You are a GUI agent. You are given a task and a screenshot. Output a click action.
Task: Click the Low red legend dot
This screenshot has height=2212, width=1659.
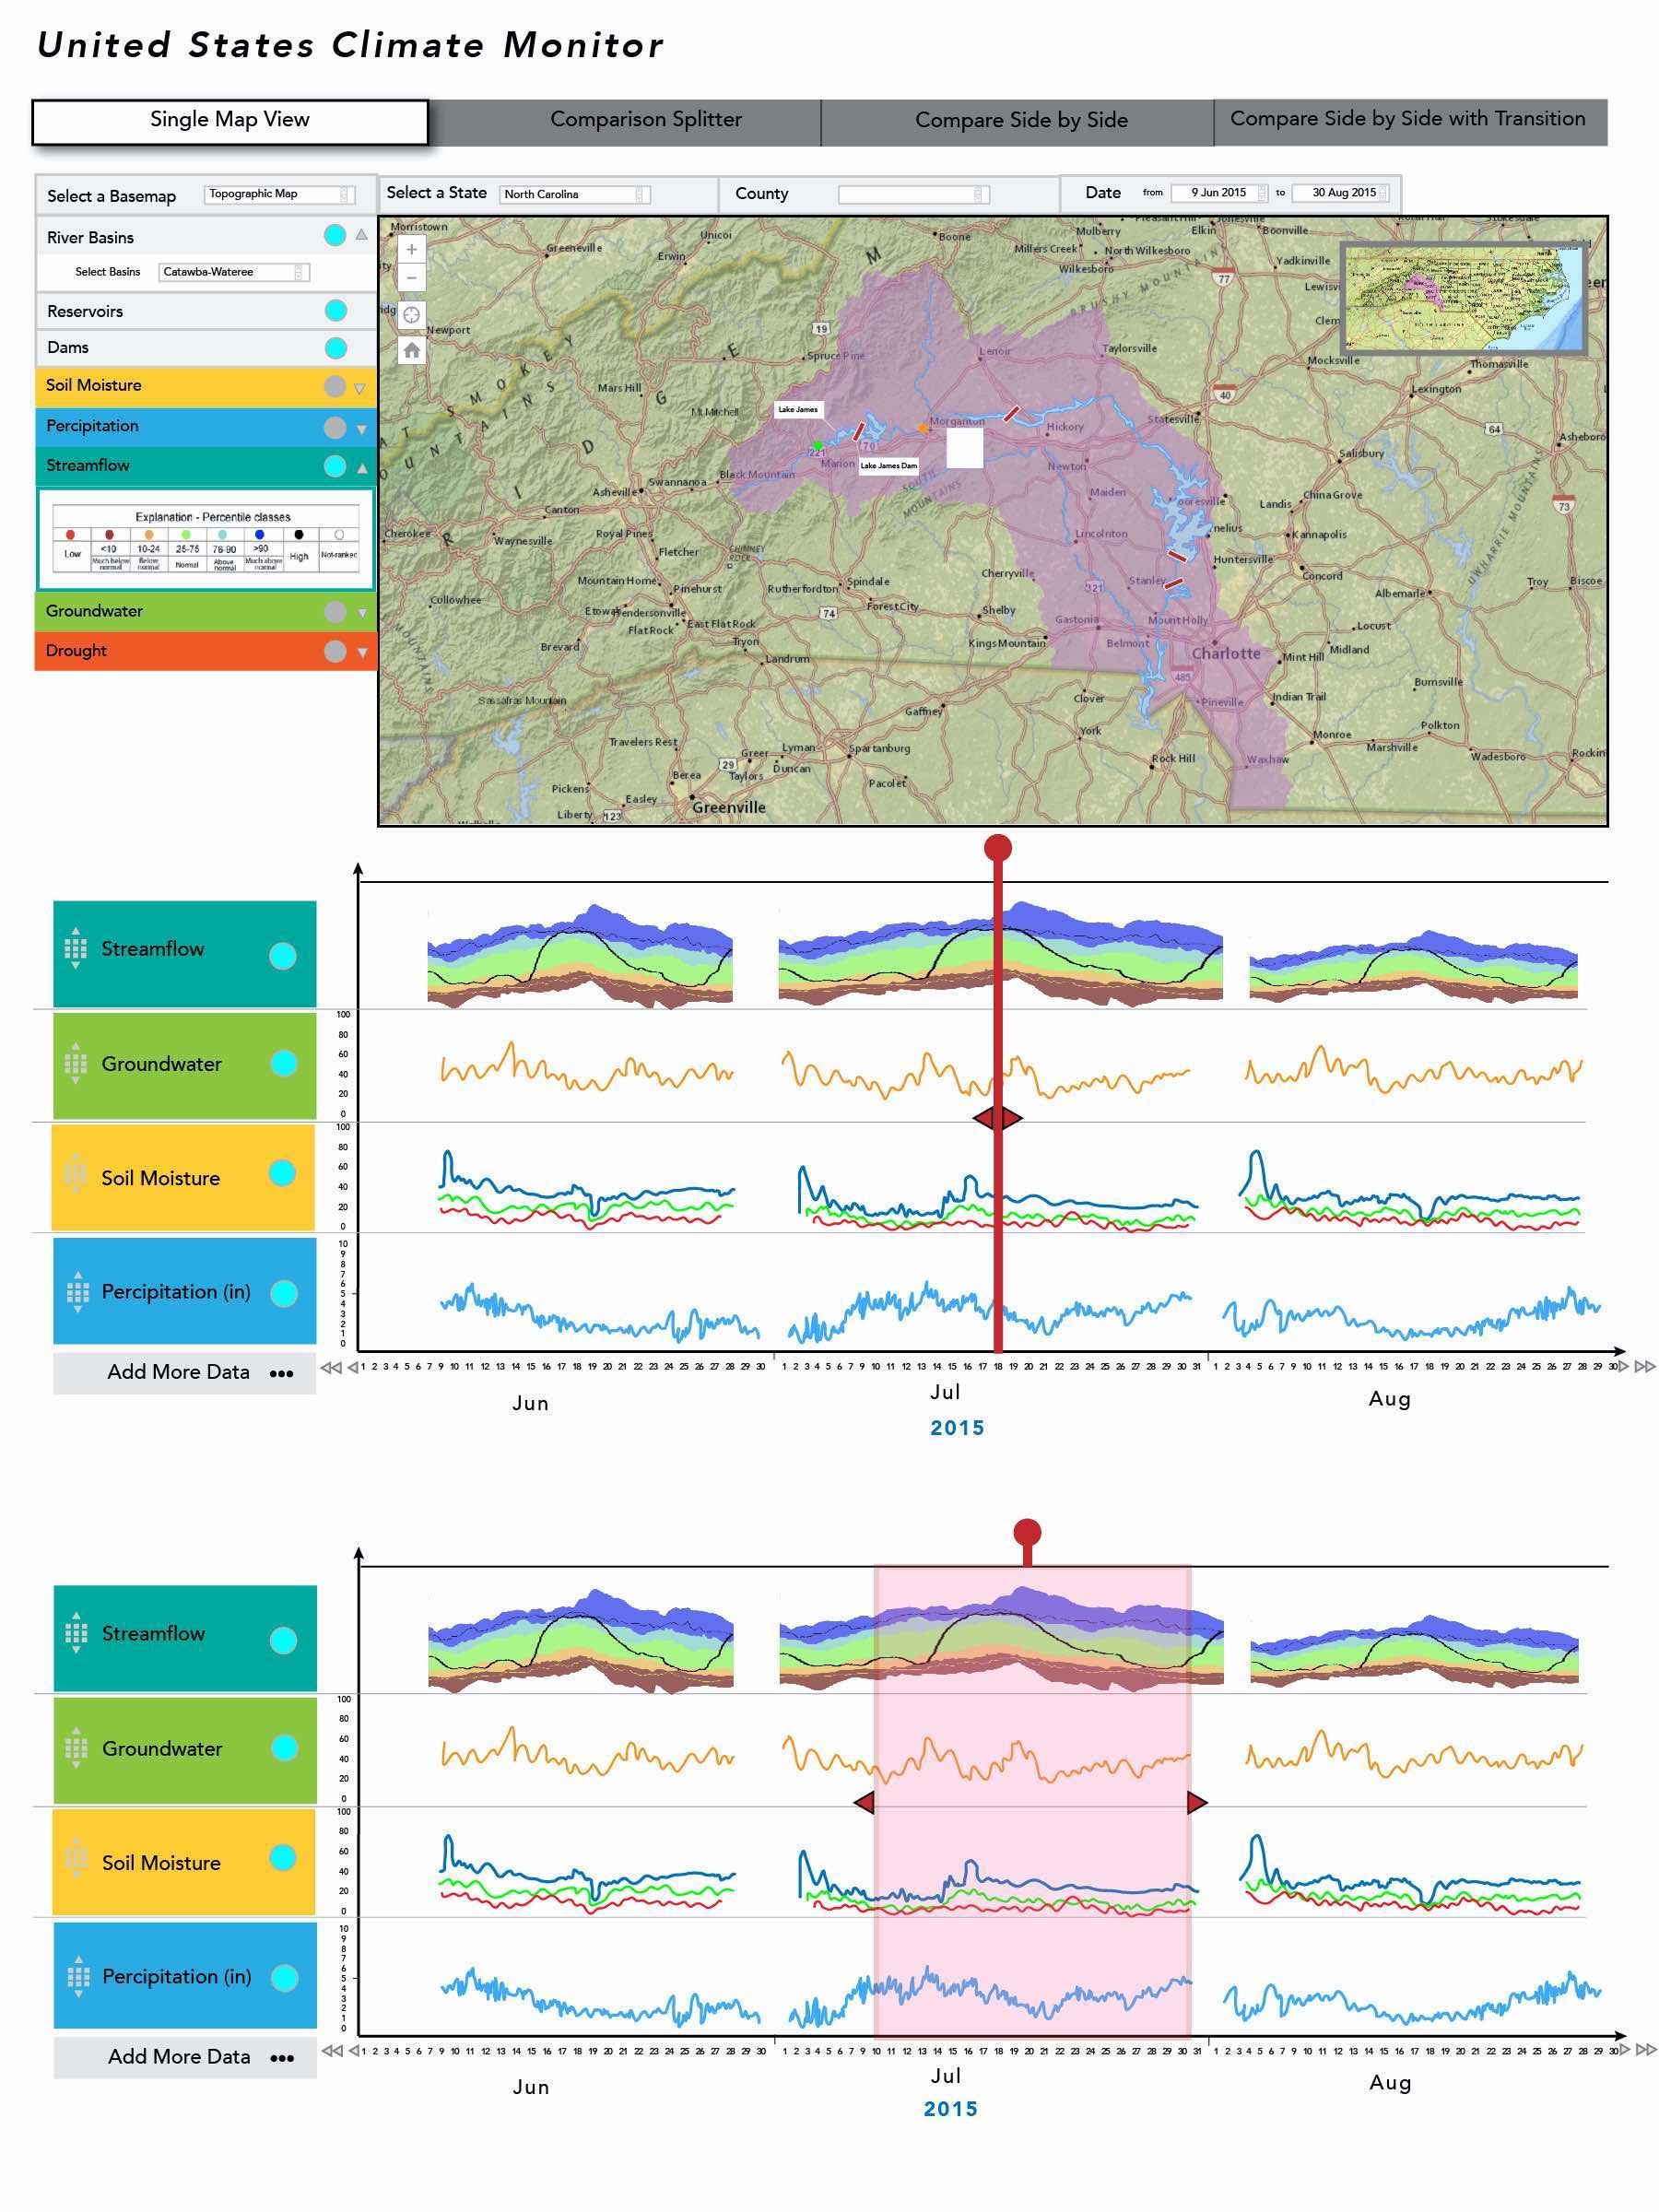(x=70, y=535)
